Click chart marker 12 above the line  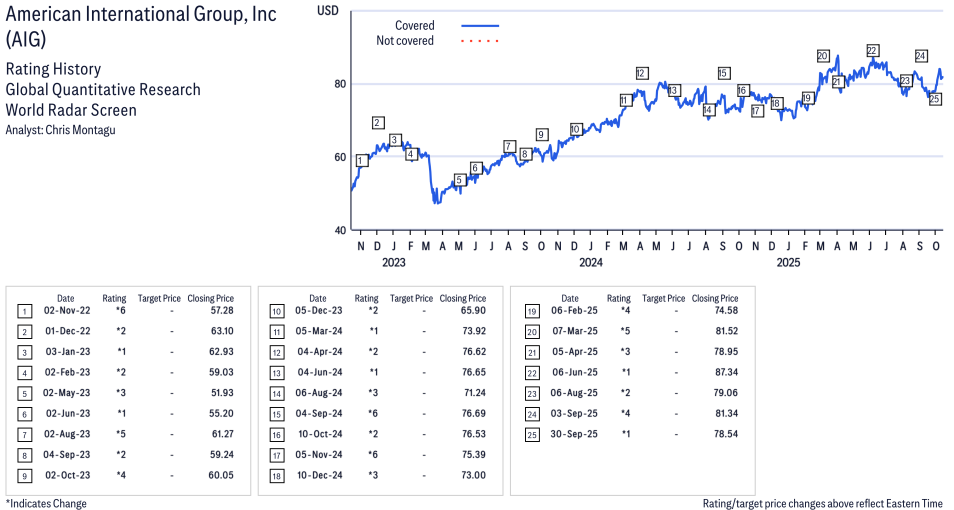(x=641, y=73)
